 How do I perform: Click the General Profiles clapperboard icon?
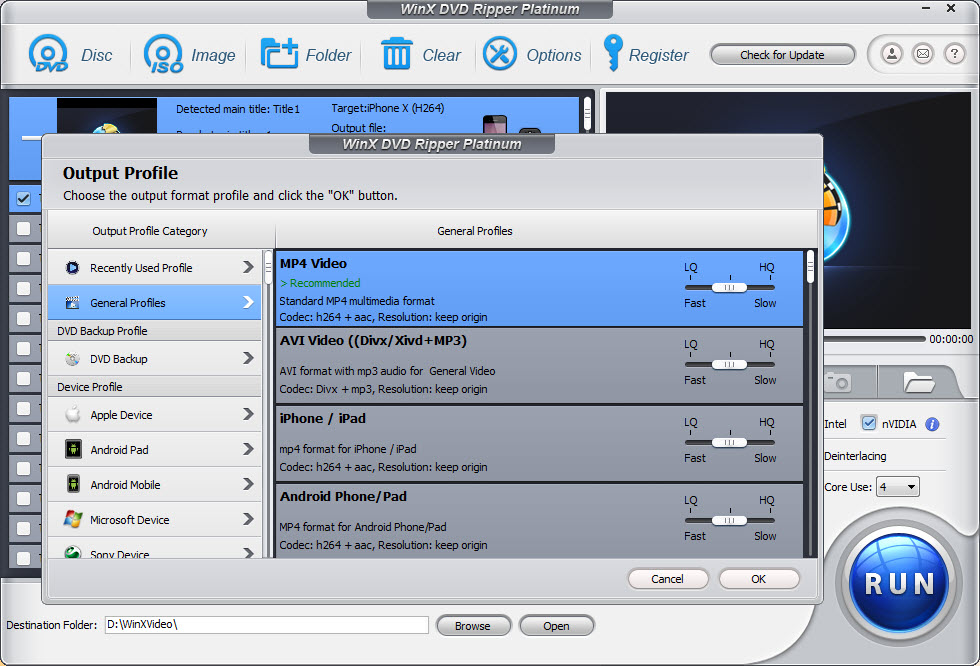pos(72,303)
